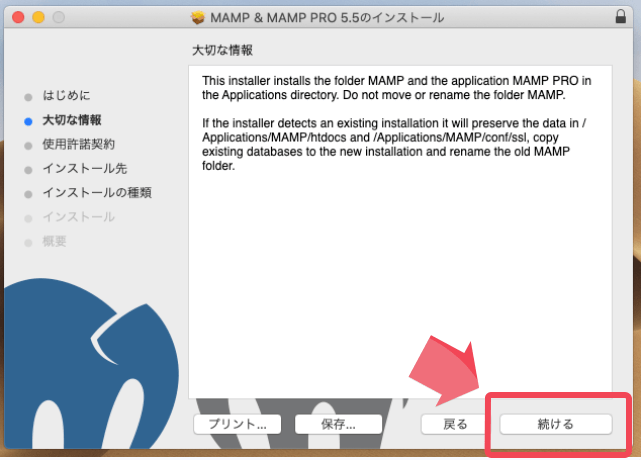Close the installer with red button
Screen dimensions: 641x460
pos(18,17)
